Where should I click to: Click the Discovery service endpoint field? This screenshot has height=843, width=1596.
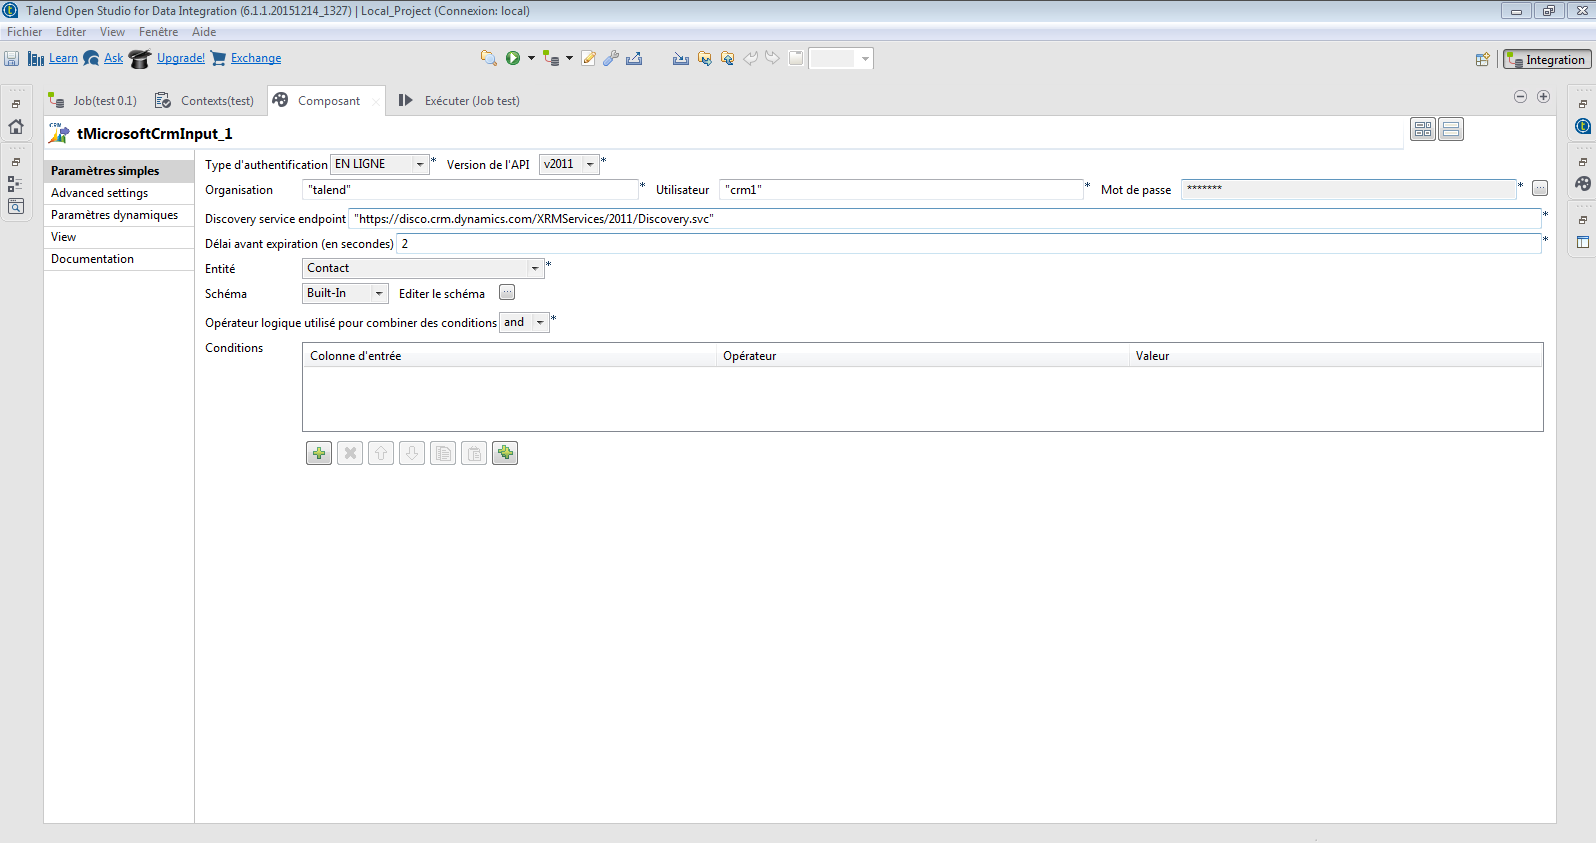[x=945, y=219]
